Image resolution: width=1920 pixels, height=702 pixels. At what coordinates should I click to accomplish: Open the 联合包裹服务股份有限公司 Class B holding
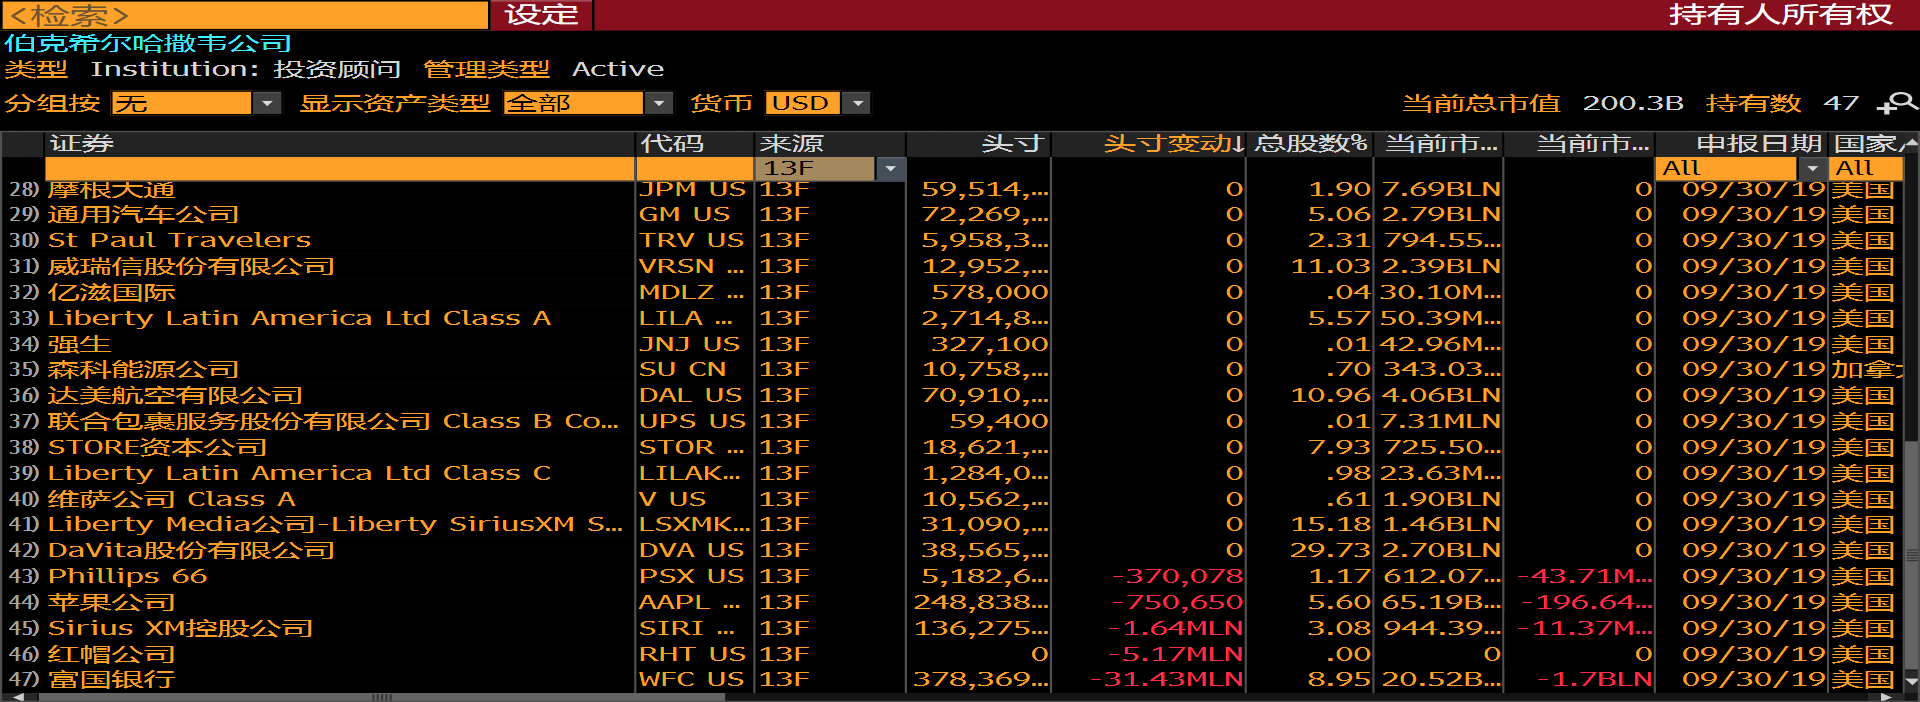[x=333, y=421]
